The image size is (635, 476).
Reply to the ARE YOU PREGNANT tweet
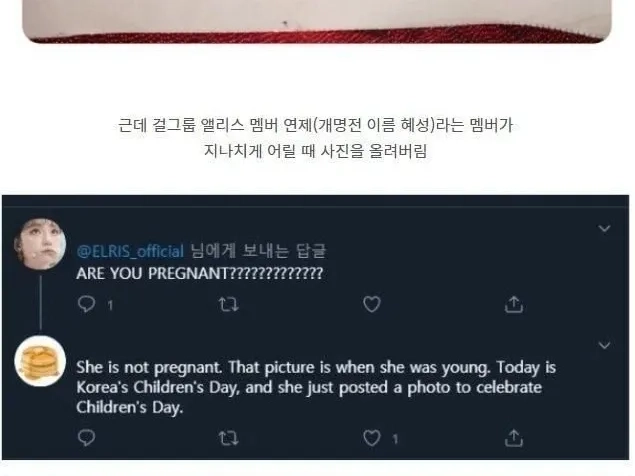pyautogui.click(x=86, y=304)
